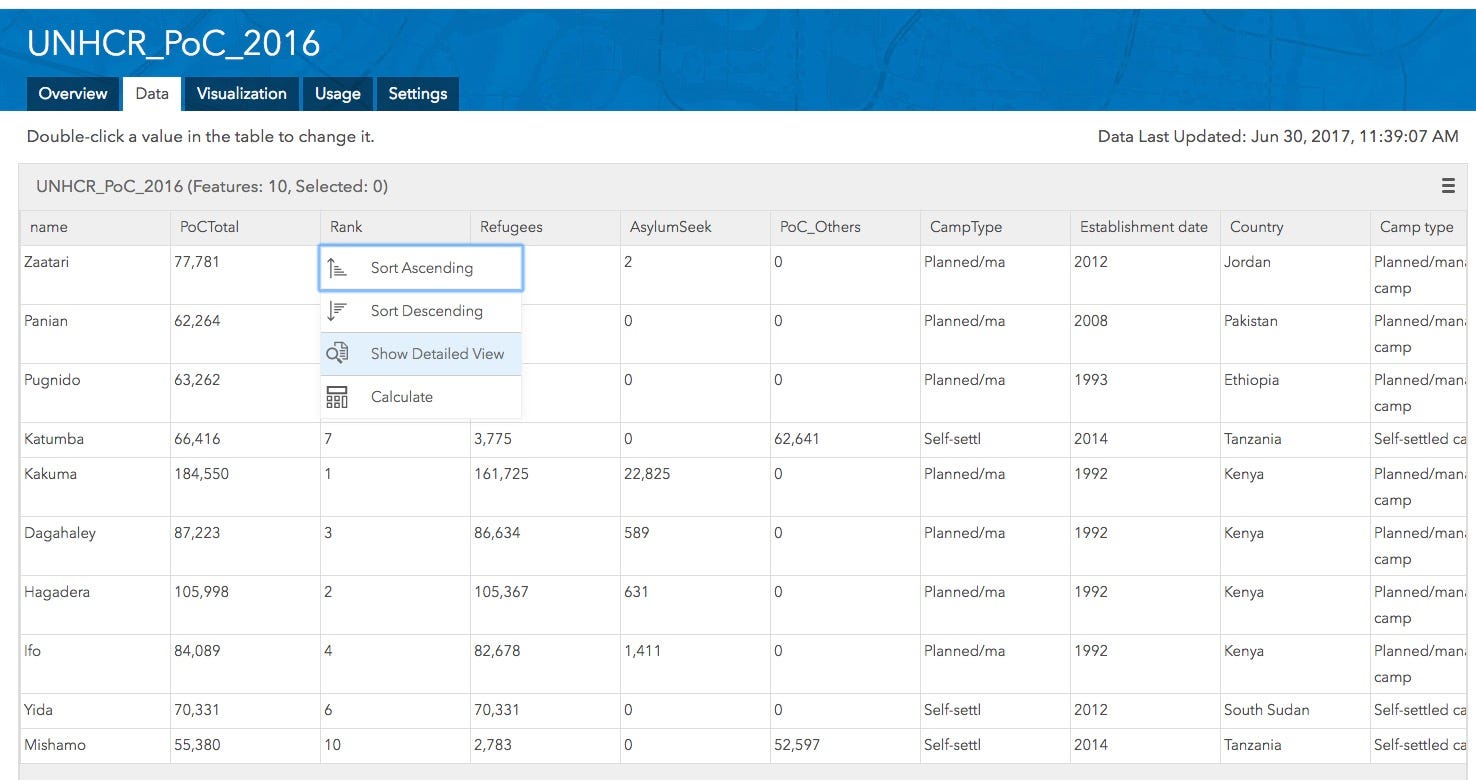The height and width of the screenshot is (780, 1476).
Task: Open the table options hamburger menu
Action: [1448, 186]
